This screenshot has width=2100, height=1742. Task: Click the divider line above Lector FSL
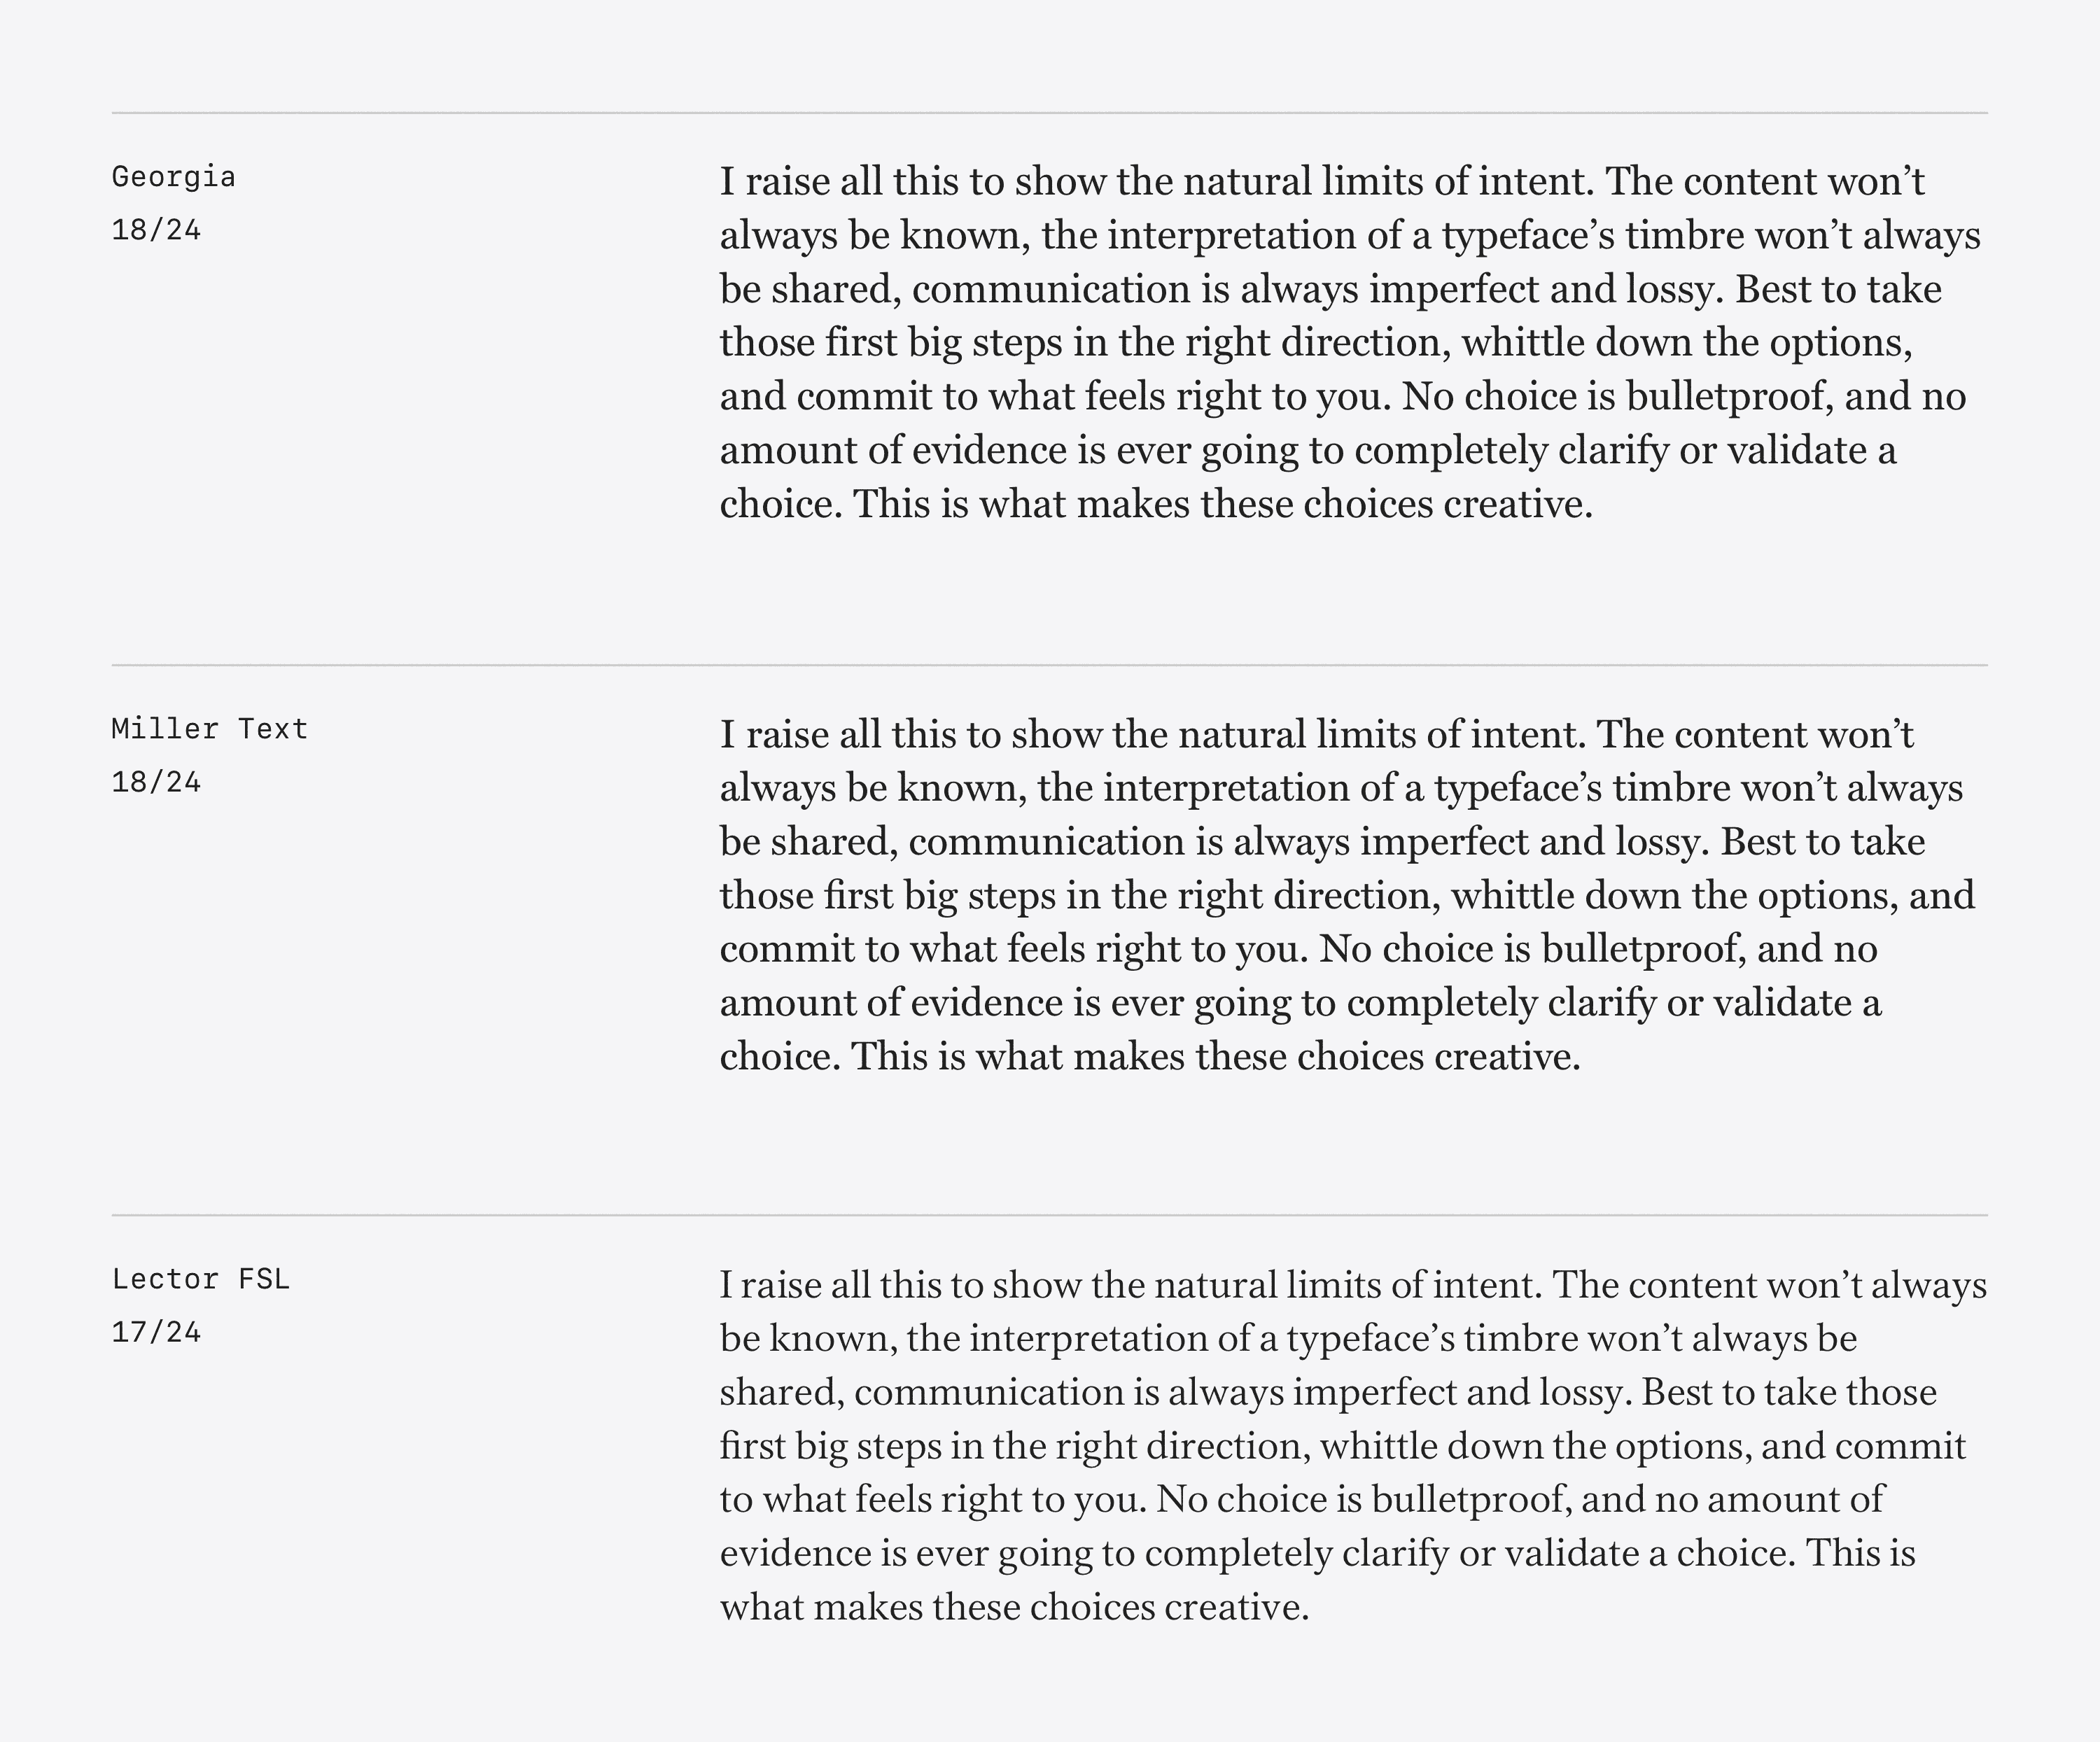[x=1049, y=1215]
